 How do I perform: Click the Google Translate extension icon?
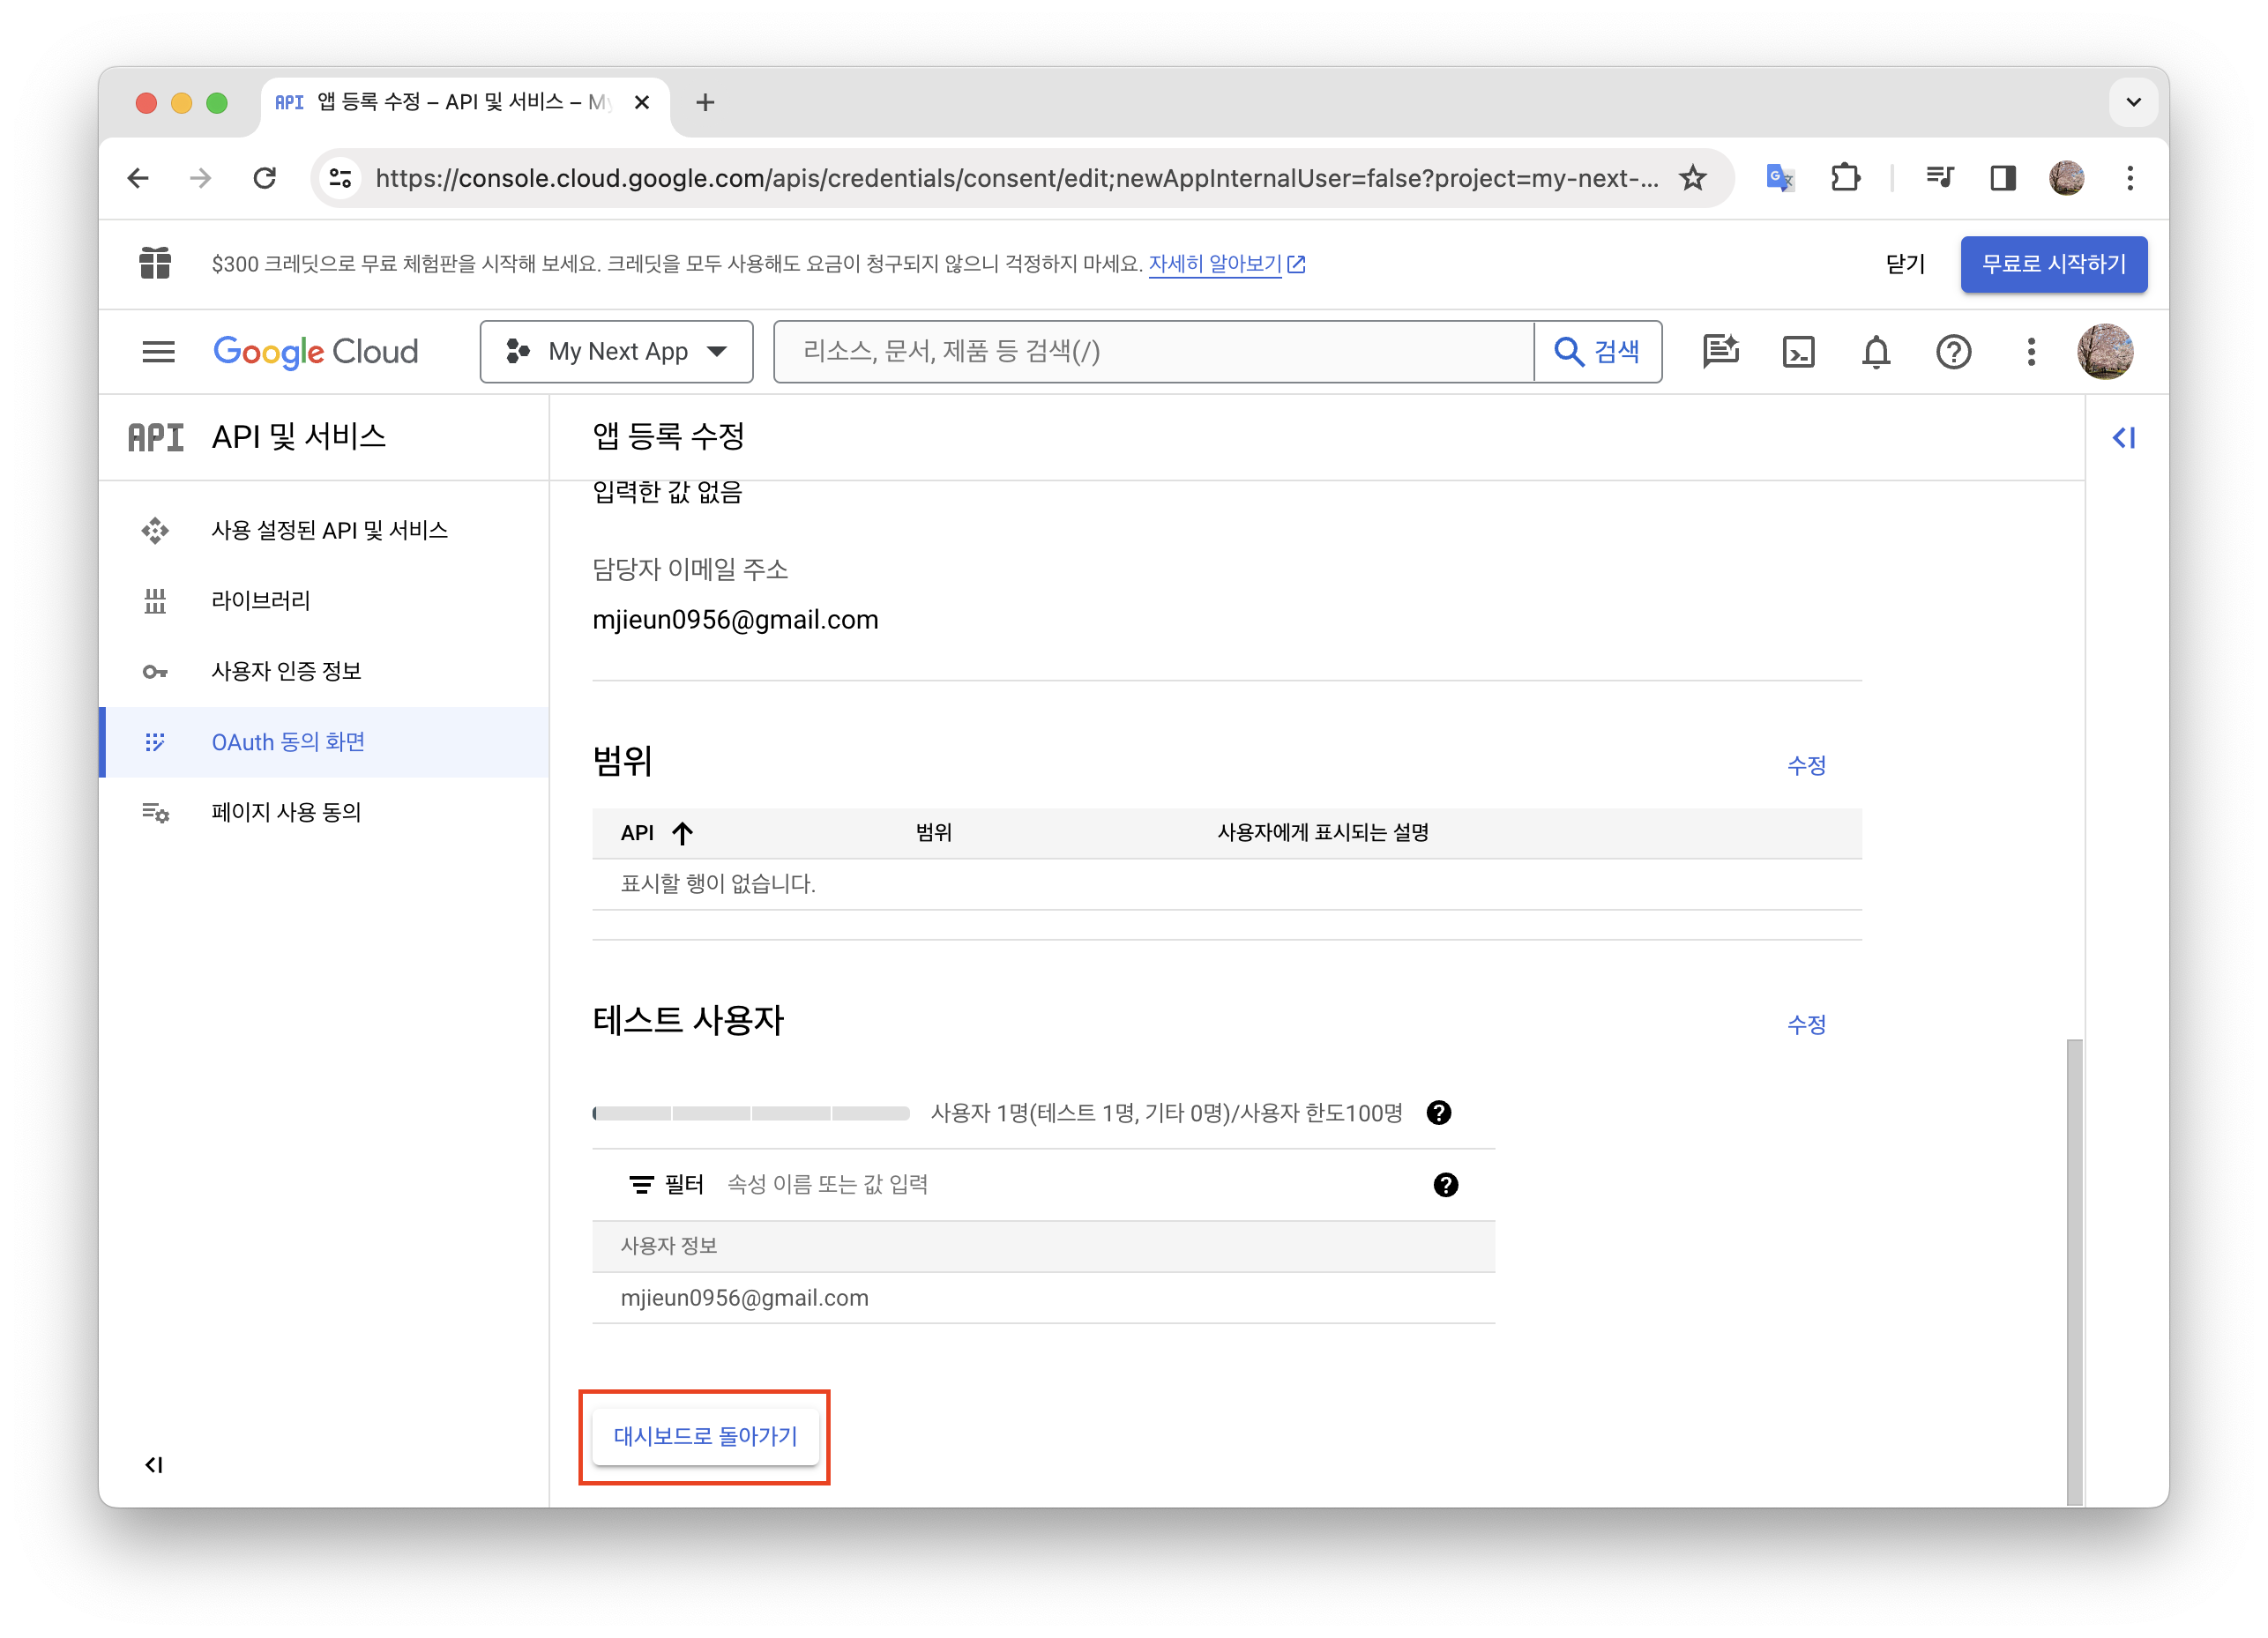click(x=1779, y=178)
